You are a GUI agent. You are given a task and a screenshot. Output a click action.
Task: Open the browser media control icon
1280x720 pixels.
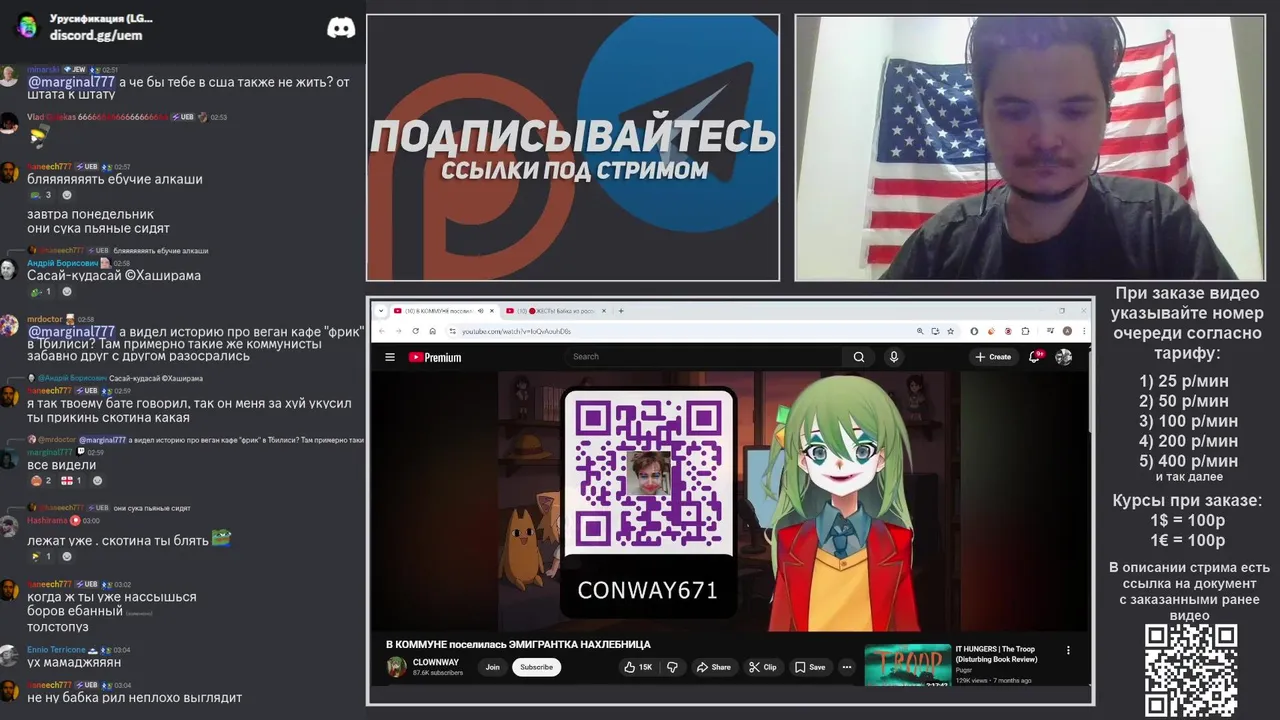point(1050,331)
